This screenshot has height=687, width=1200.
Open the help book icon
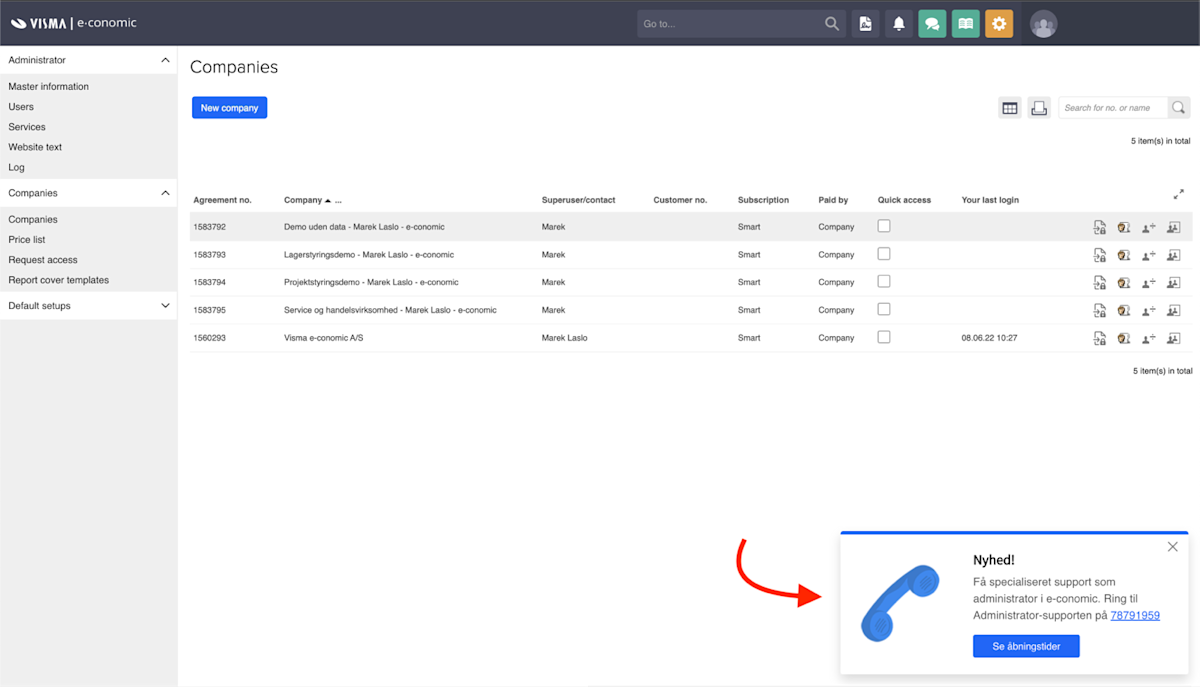click(965, 24)
